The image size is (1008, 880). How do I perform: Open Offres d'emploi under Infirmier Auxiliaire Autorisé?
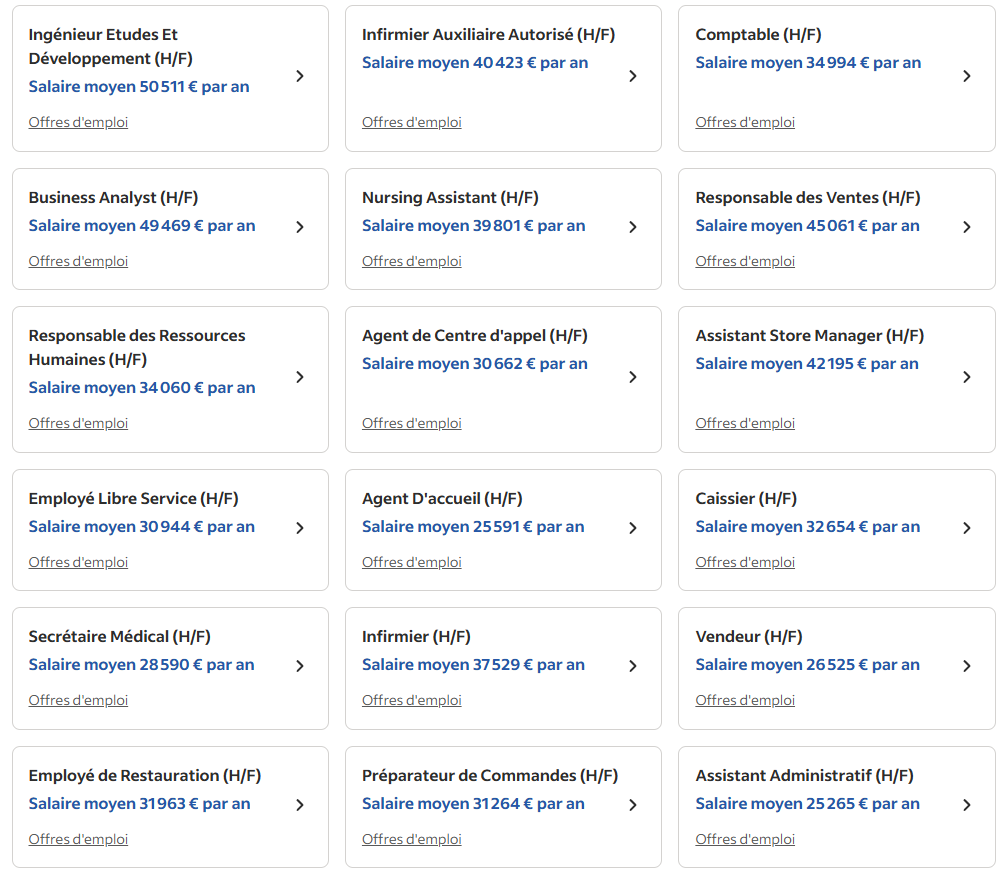[411, 122]
